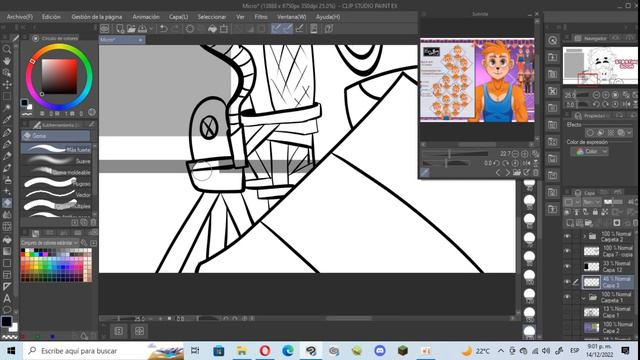Image resolution: width=640 pixels, height=360 pixels.
Task: Open Discord from the taskbar
Action: coord(380,350)
